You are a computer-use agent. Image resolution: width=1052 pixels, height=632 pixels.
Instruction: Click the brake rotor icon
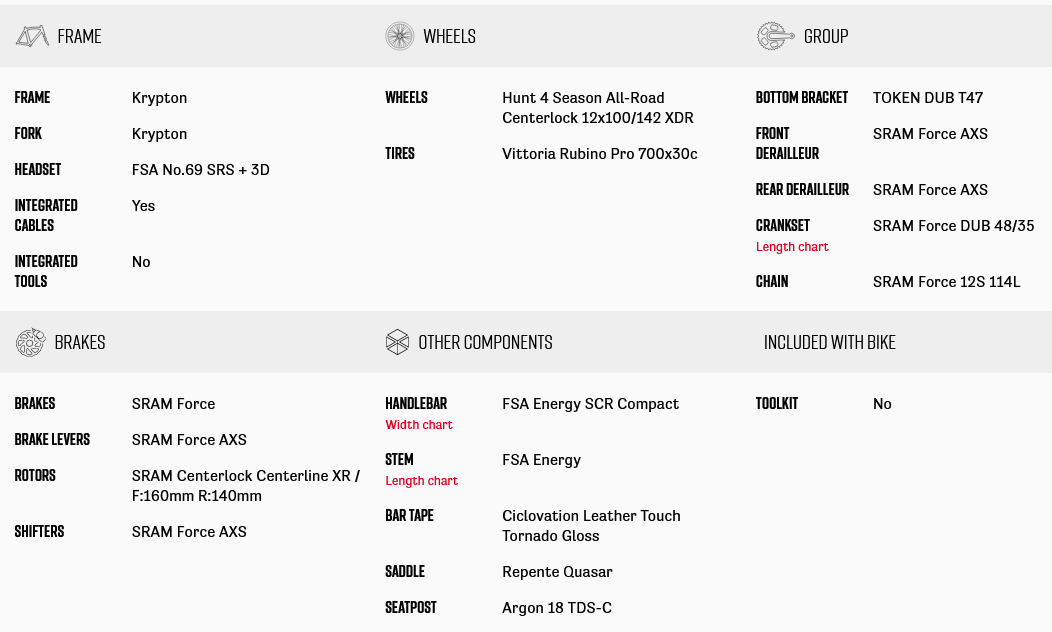tap(31, 342)
